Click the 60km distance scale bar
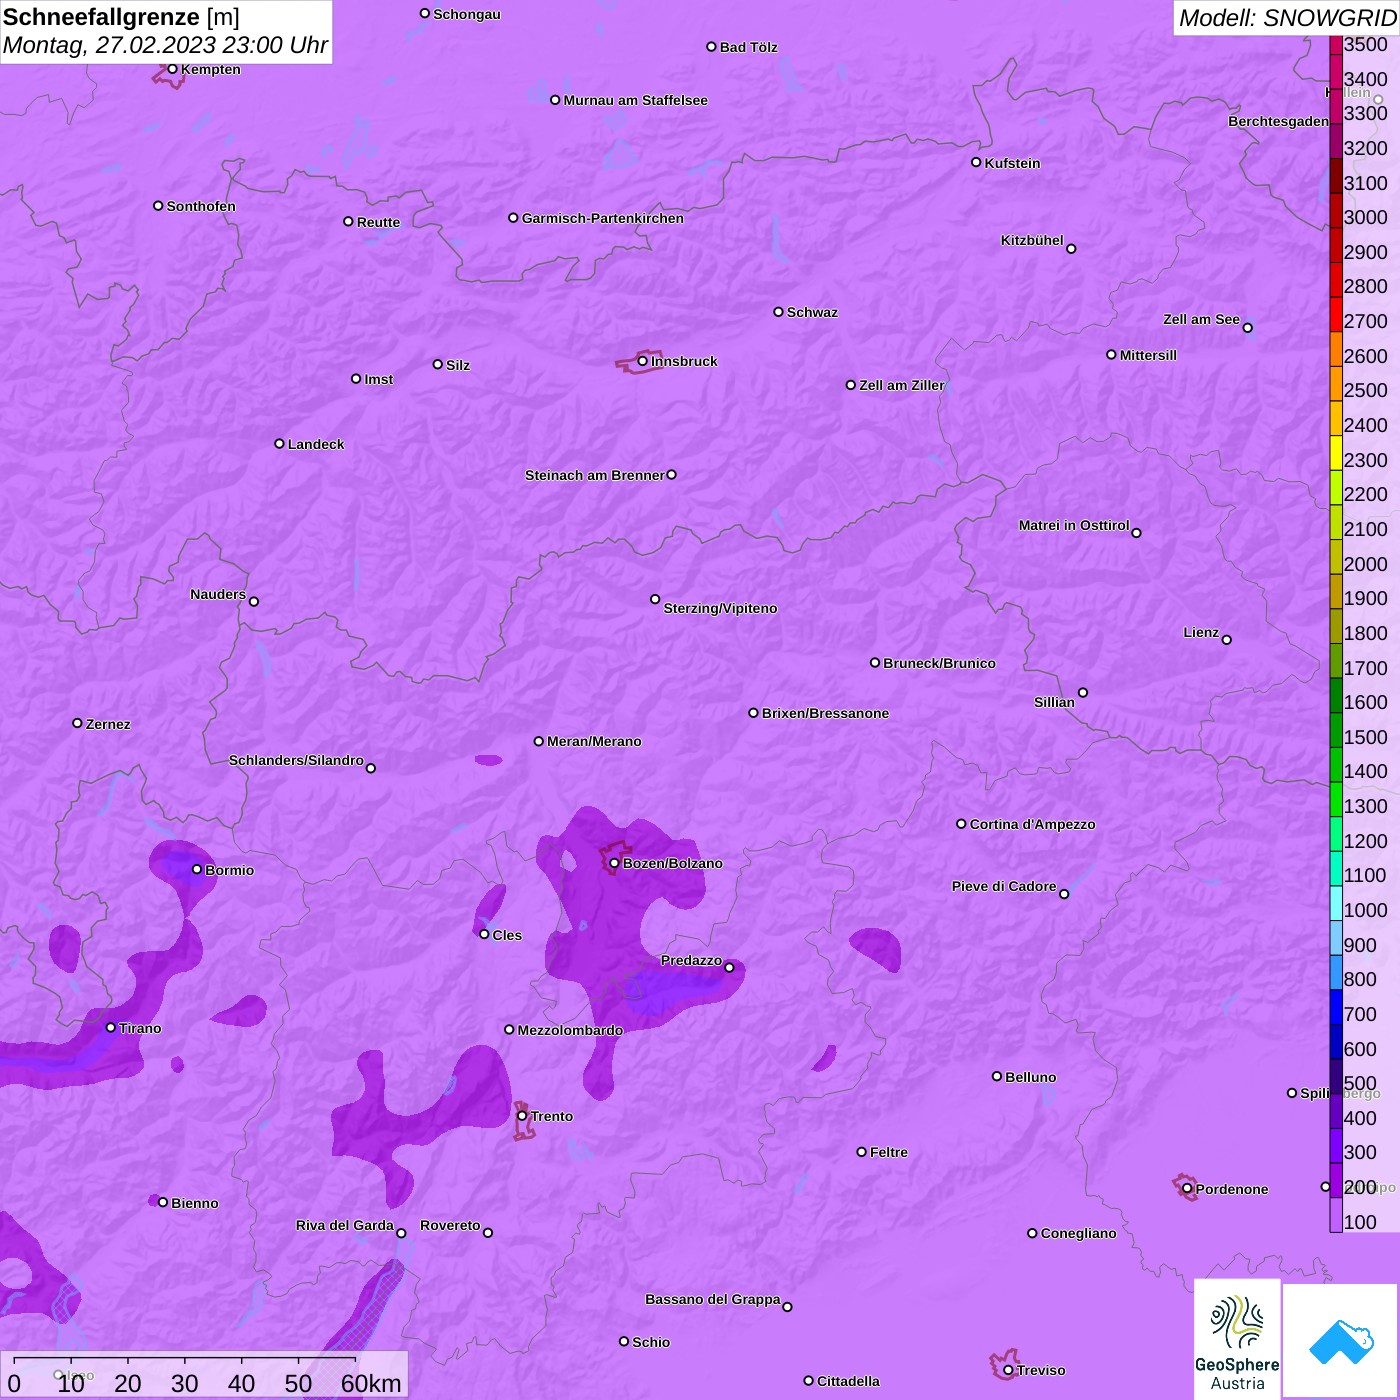The image size is (1400, 1400). coord(185,1360)
